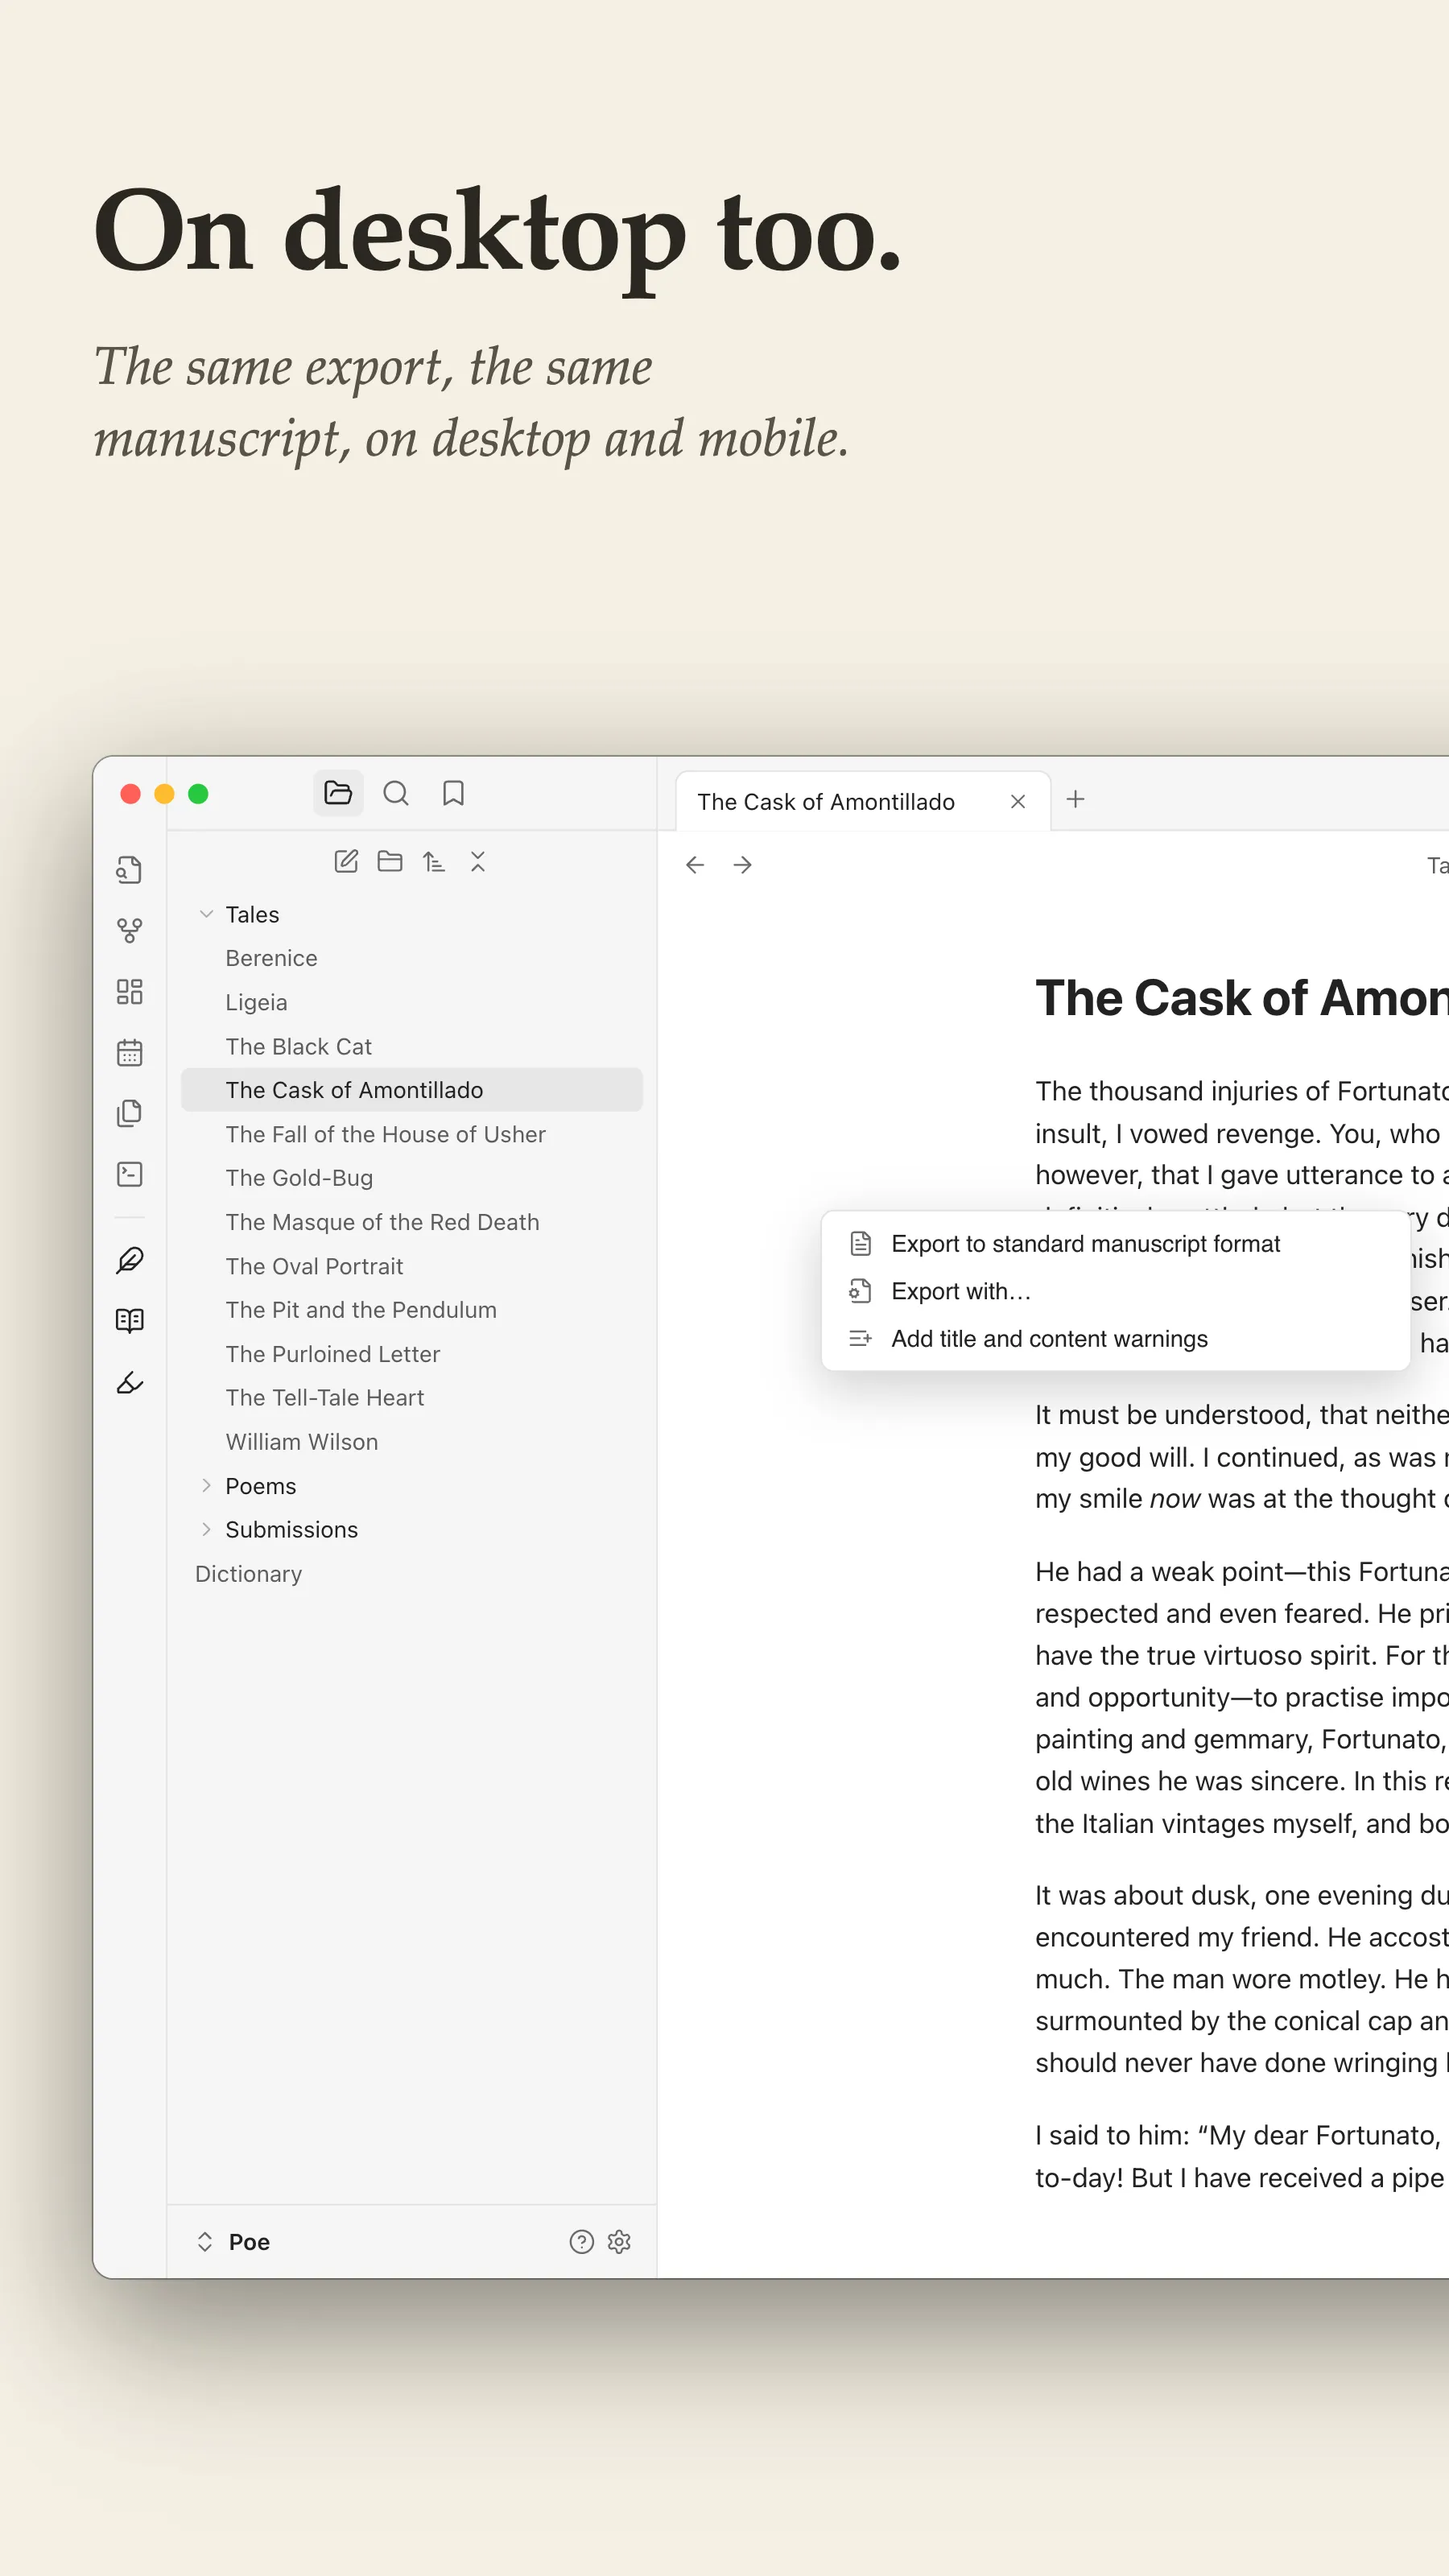The width and height of the screenshot is (1449, 2576).
Task: Open the command palette terminal icon
Action: 130,1174
